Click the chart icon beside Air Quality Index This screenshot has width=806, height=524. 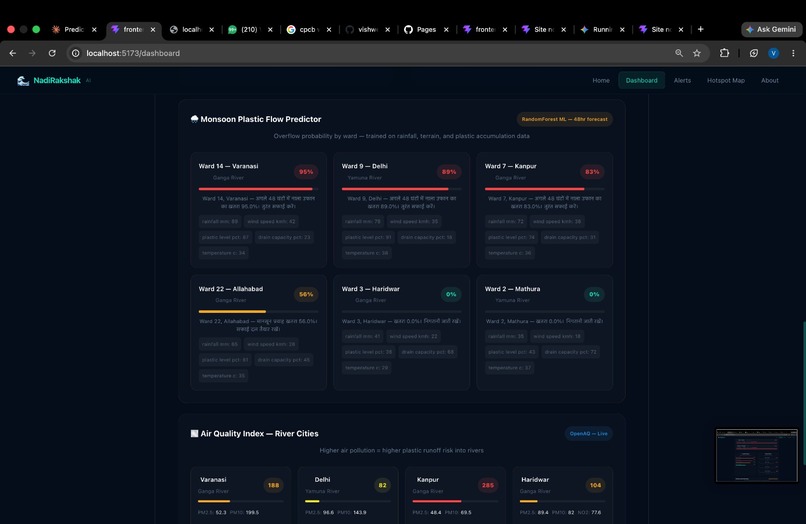(x=194, y=433)
